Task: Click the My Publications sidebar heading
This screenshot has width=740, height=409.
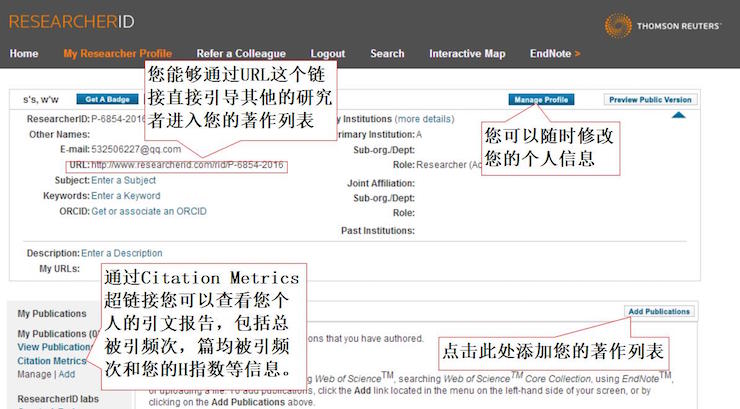Action: pos(52,314)
